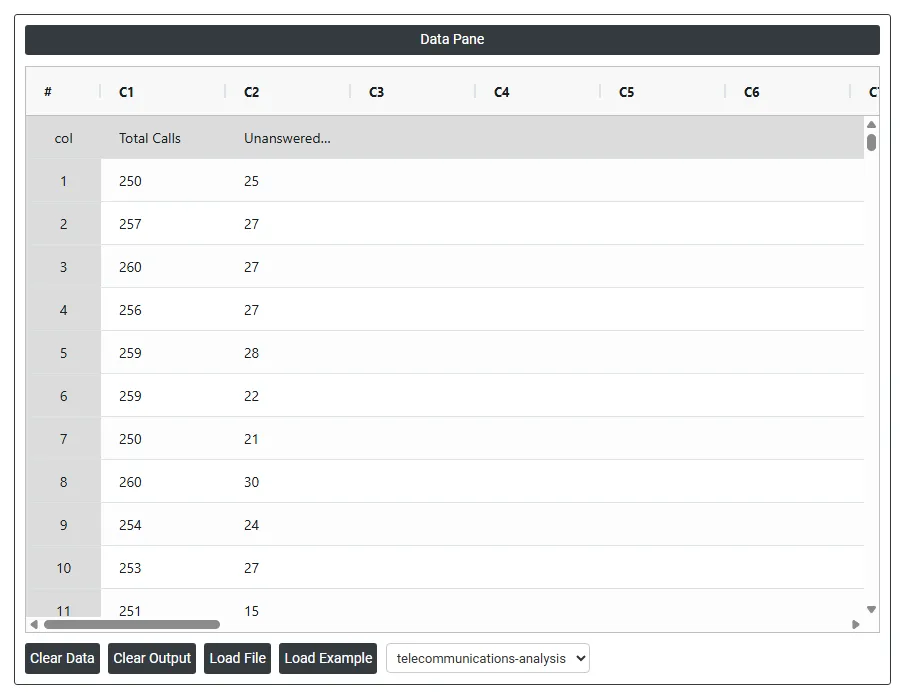901x699 pixels.
Task: Select the C1 column header
Action: (x=163, y=92)
